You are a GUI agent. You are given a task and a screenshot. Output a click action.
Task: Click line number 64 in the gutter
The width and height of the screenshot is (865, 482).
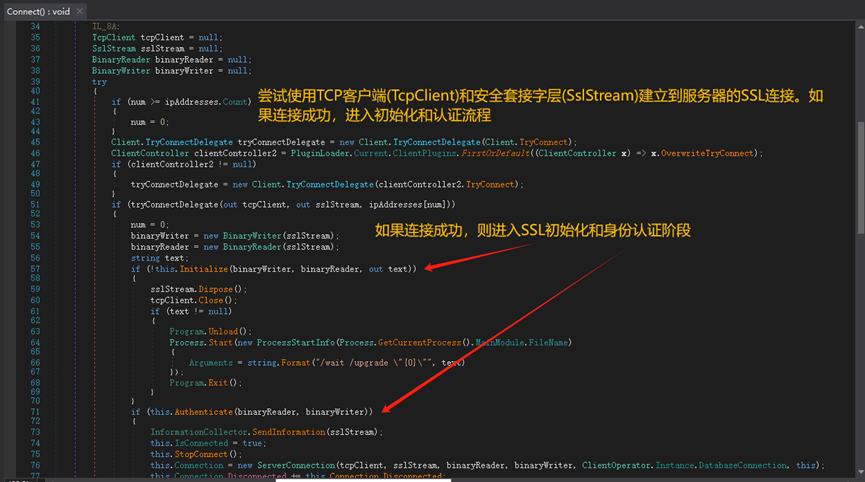coord(35,342)
